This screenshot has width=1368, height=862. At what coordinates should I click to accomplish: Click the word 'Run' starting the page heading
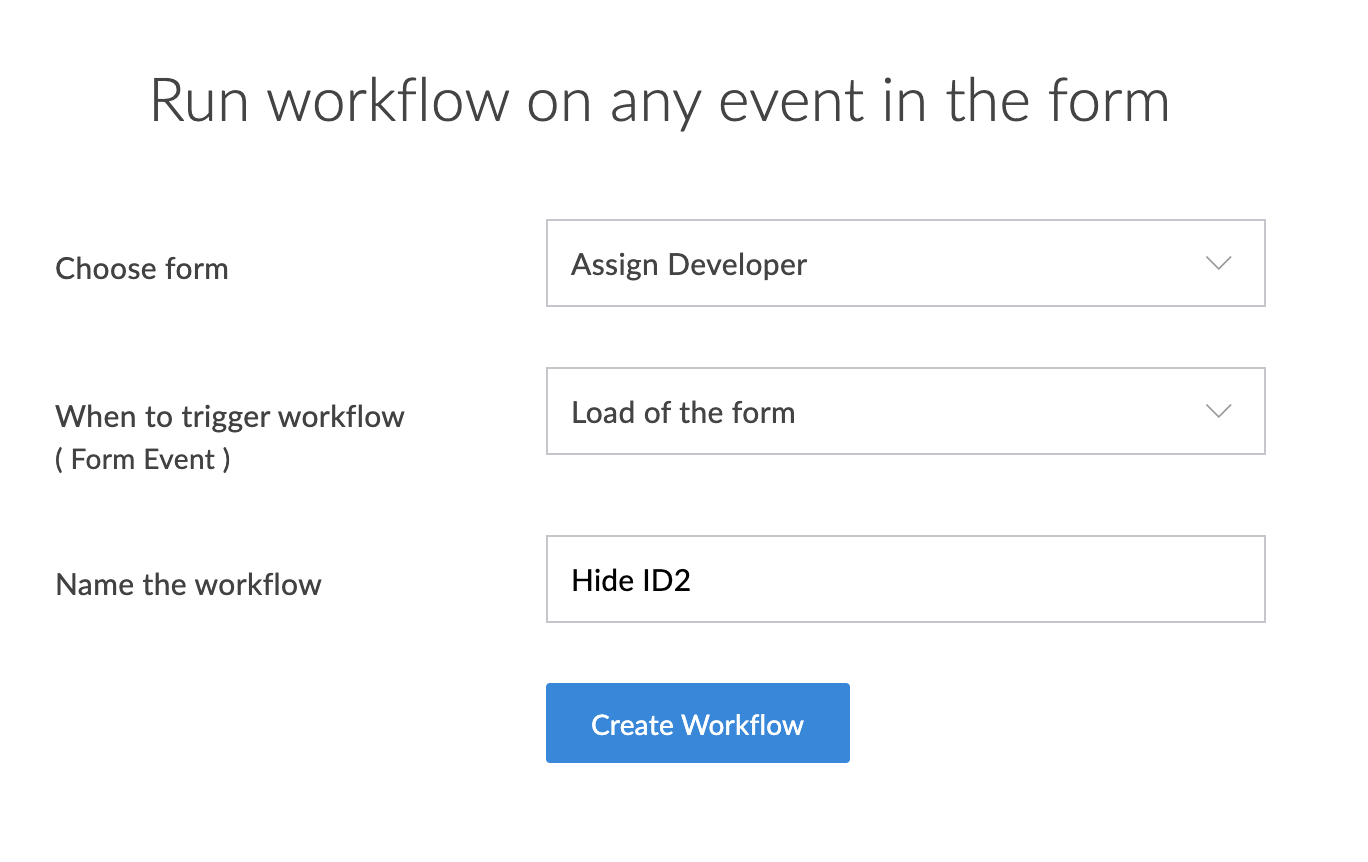[200, 101]
